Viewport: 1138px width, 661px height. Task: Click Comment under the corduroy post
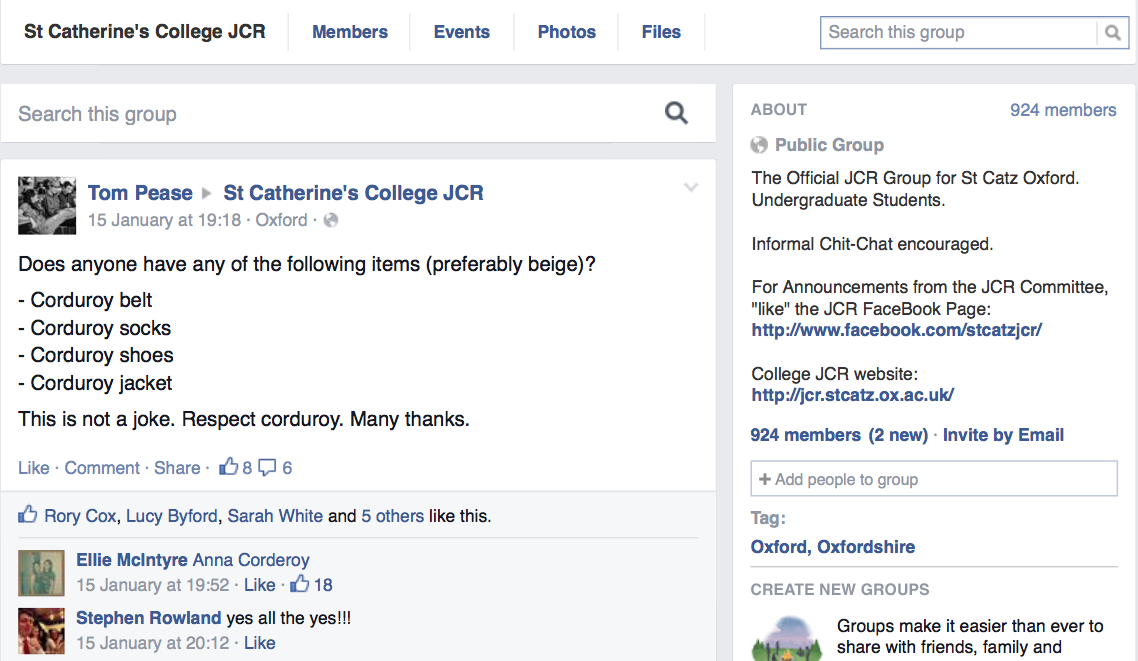102,468
